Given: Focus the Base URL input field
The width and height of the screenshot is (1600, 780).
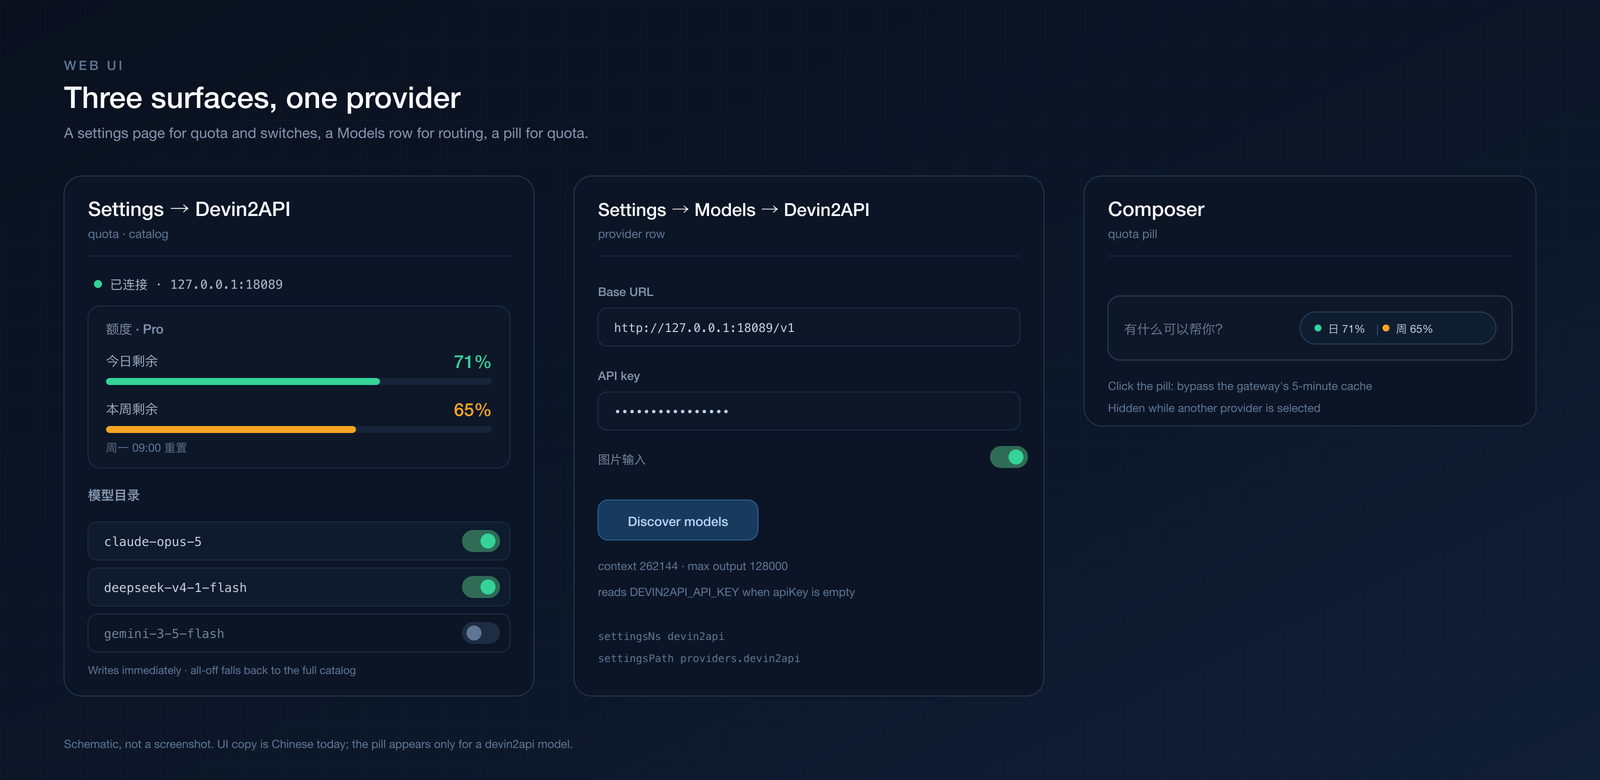Looking at the screenshot, I should click(x=809, y=327).
